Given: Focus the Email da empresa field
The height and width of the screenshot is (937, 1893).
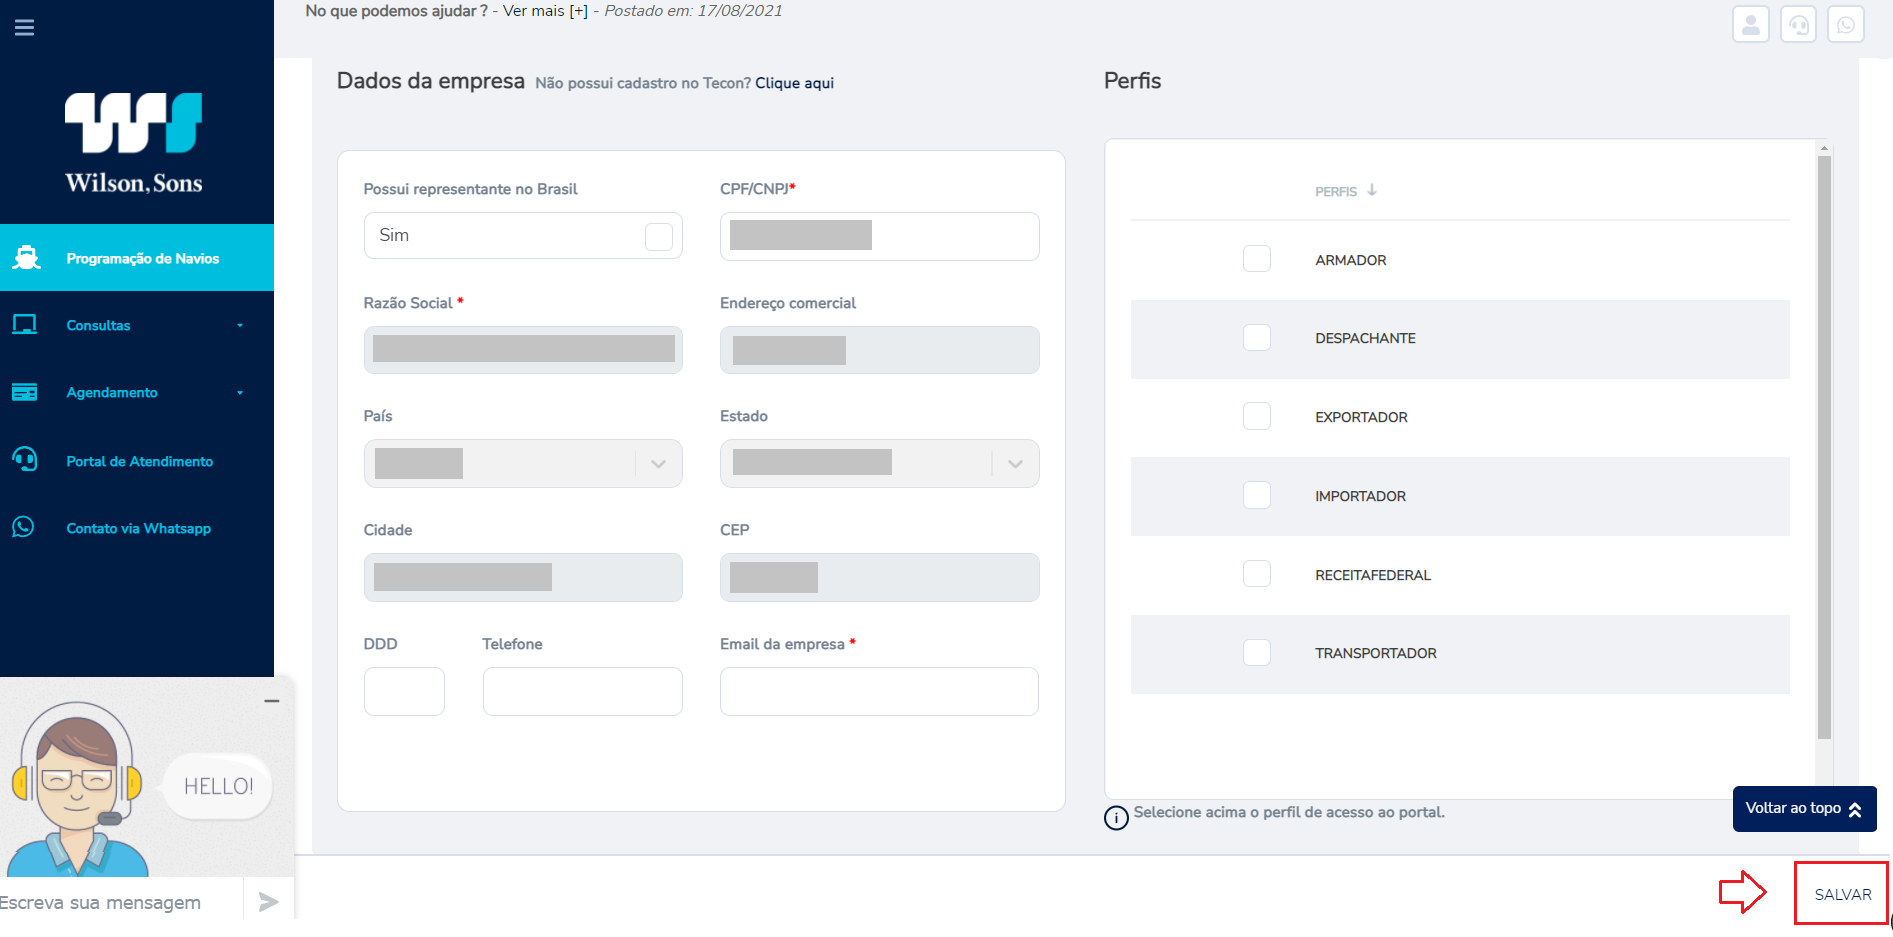Looking at the screenshot, I should pos(879,692).
